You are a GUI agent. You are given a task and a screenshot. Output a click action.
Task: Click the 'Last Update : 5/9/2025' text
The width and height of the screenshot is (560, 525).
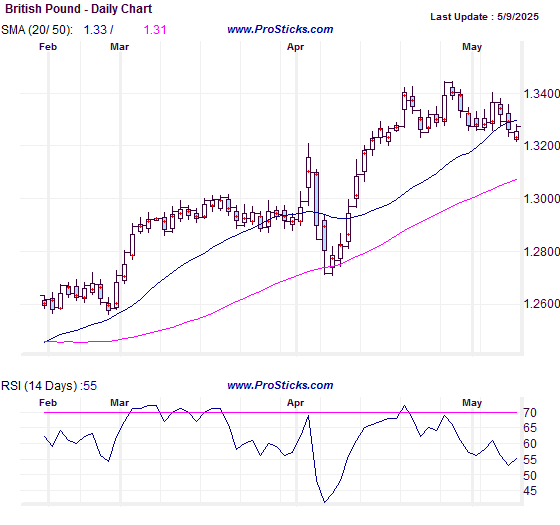(484, 17)
